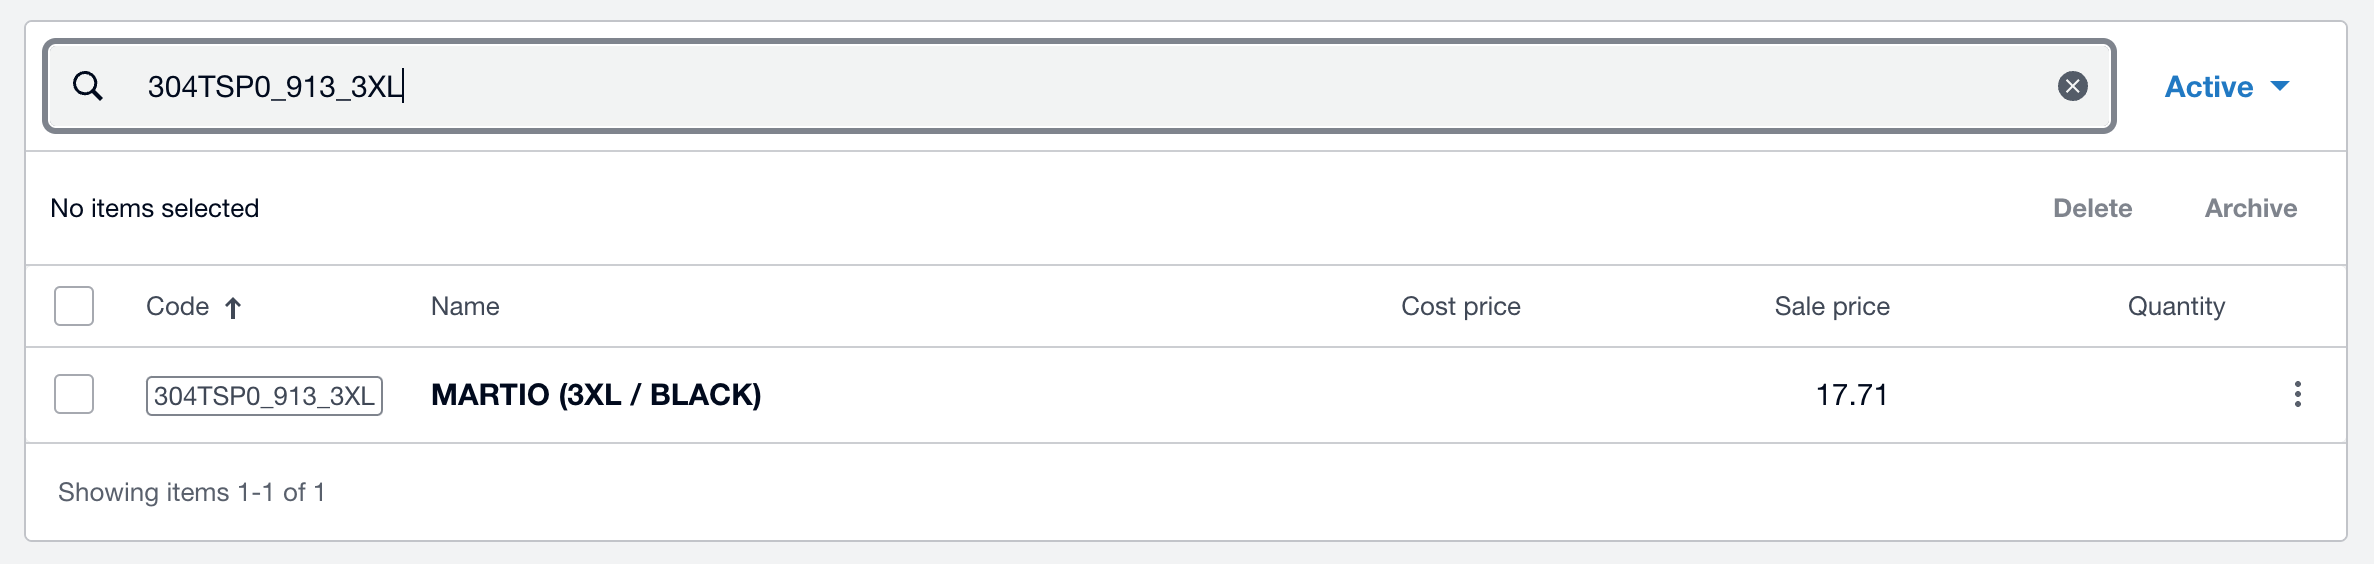Click the Cost price column header
Image resolution: width=2374 pixels, height=564 pixels.
1460,307
